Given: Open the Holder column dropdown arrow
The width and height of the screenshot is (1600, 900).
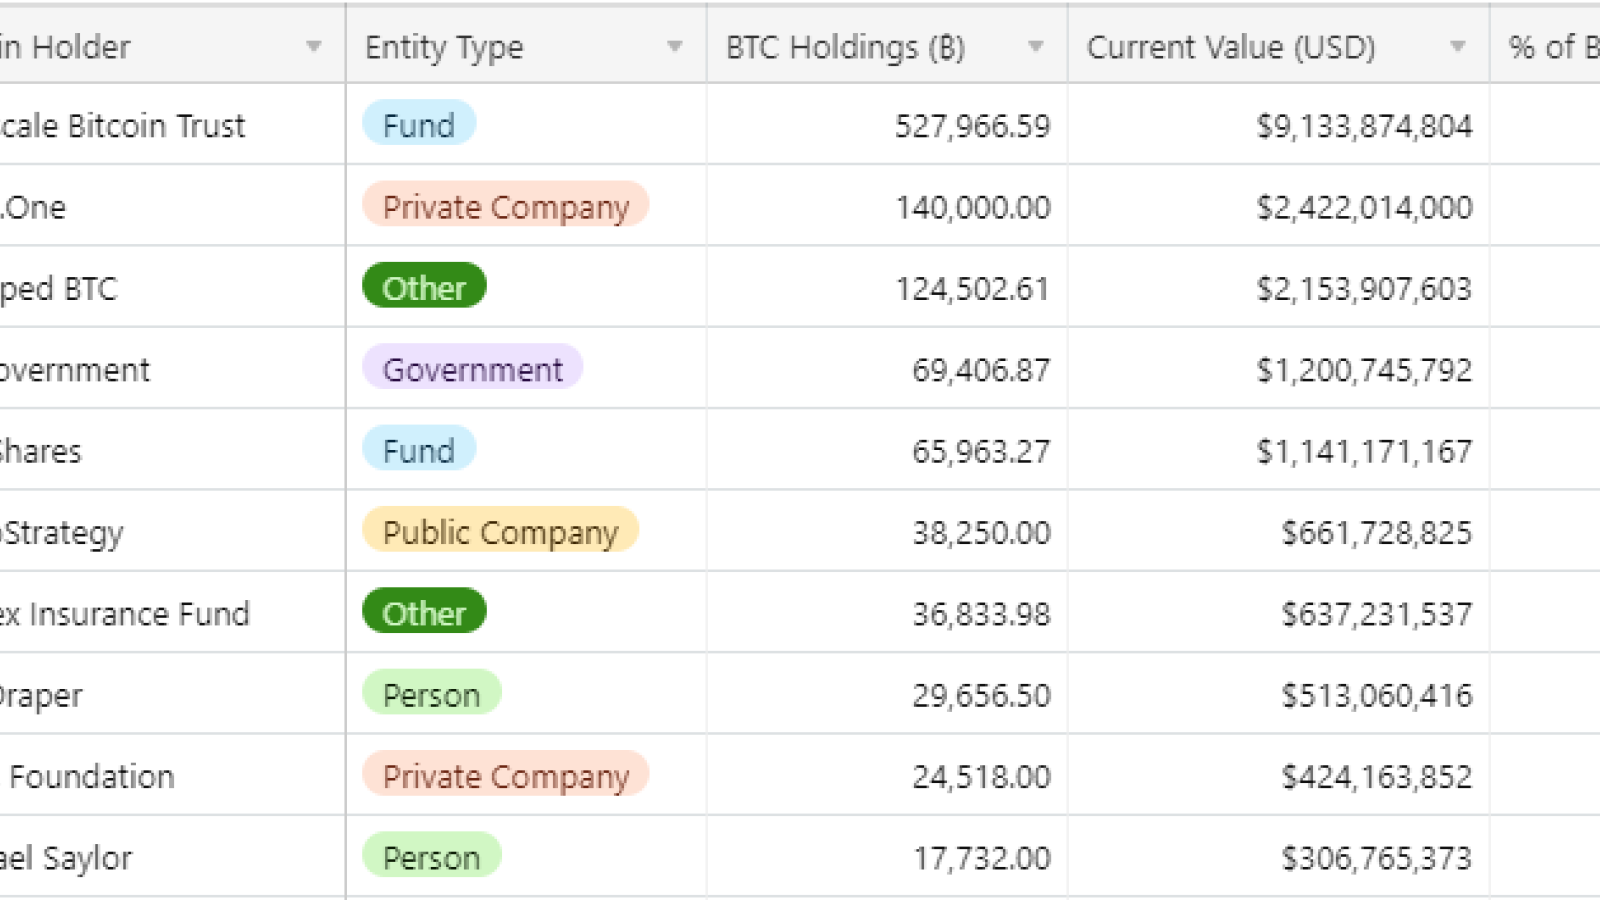Looking at the screenshot, I should [x=314, y=47].
